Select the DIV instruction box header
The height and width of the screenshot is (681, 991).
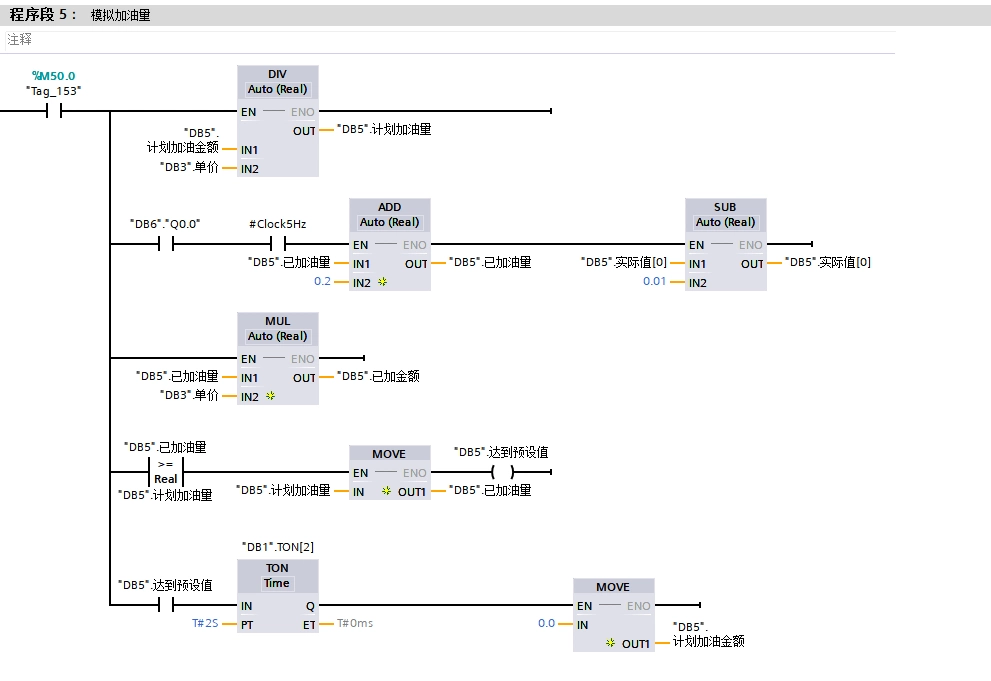pyautogui.click(x=277, y=74)
